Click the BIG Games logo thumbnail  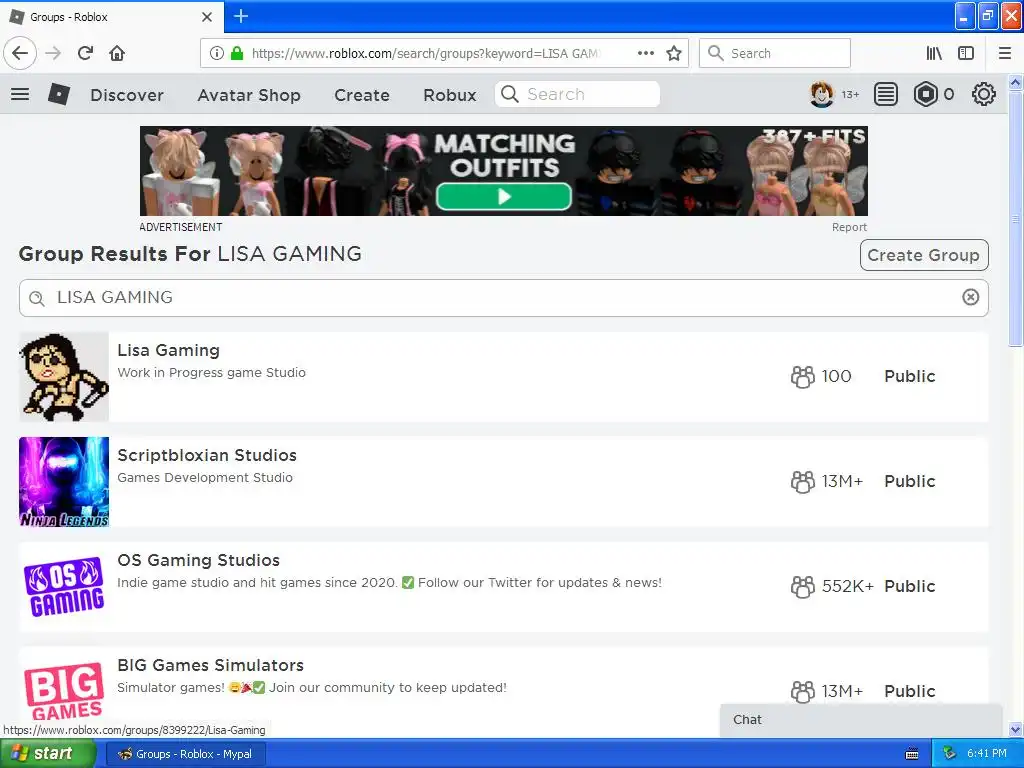pyautogui.click(x=64, y=691)
